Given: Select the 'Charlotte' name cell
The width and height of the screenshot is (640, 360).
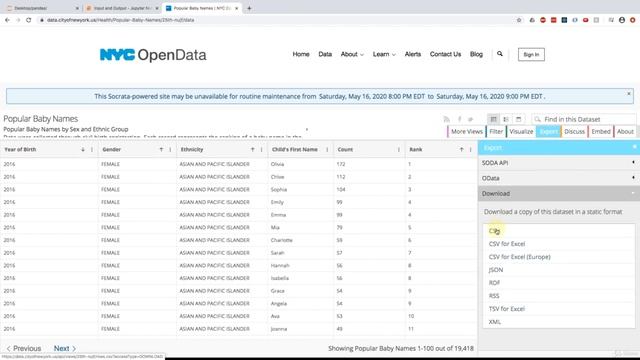Looking at the screenshot, I should [281, 240].
